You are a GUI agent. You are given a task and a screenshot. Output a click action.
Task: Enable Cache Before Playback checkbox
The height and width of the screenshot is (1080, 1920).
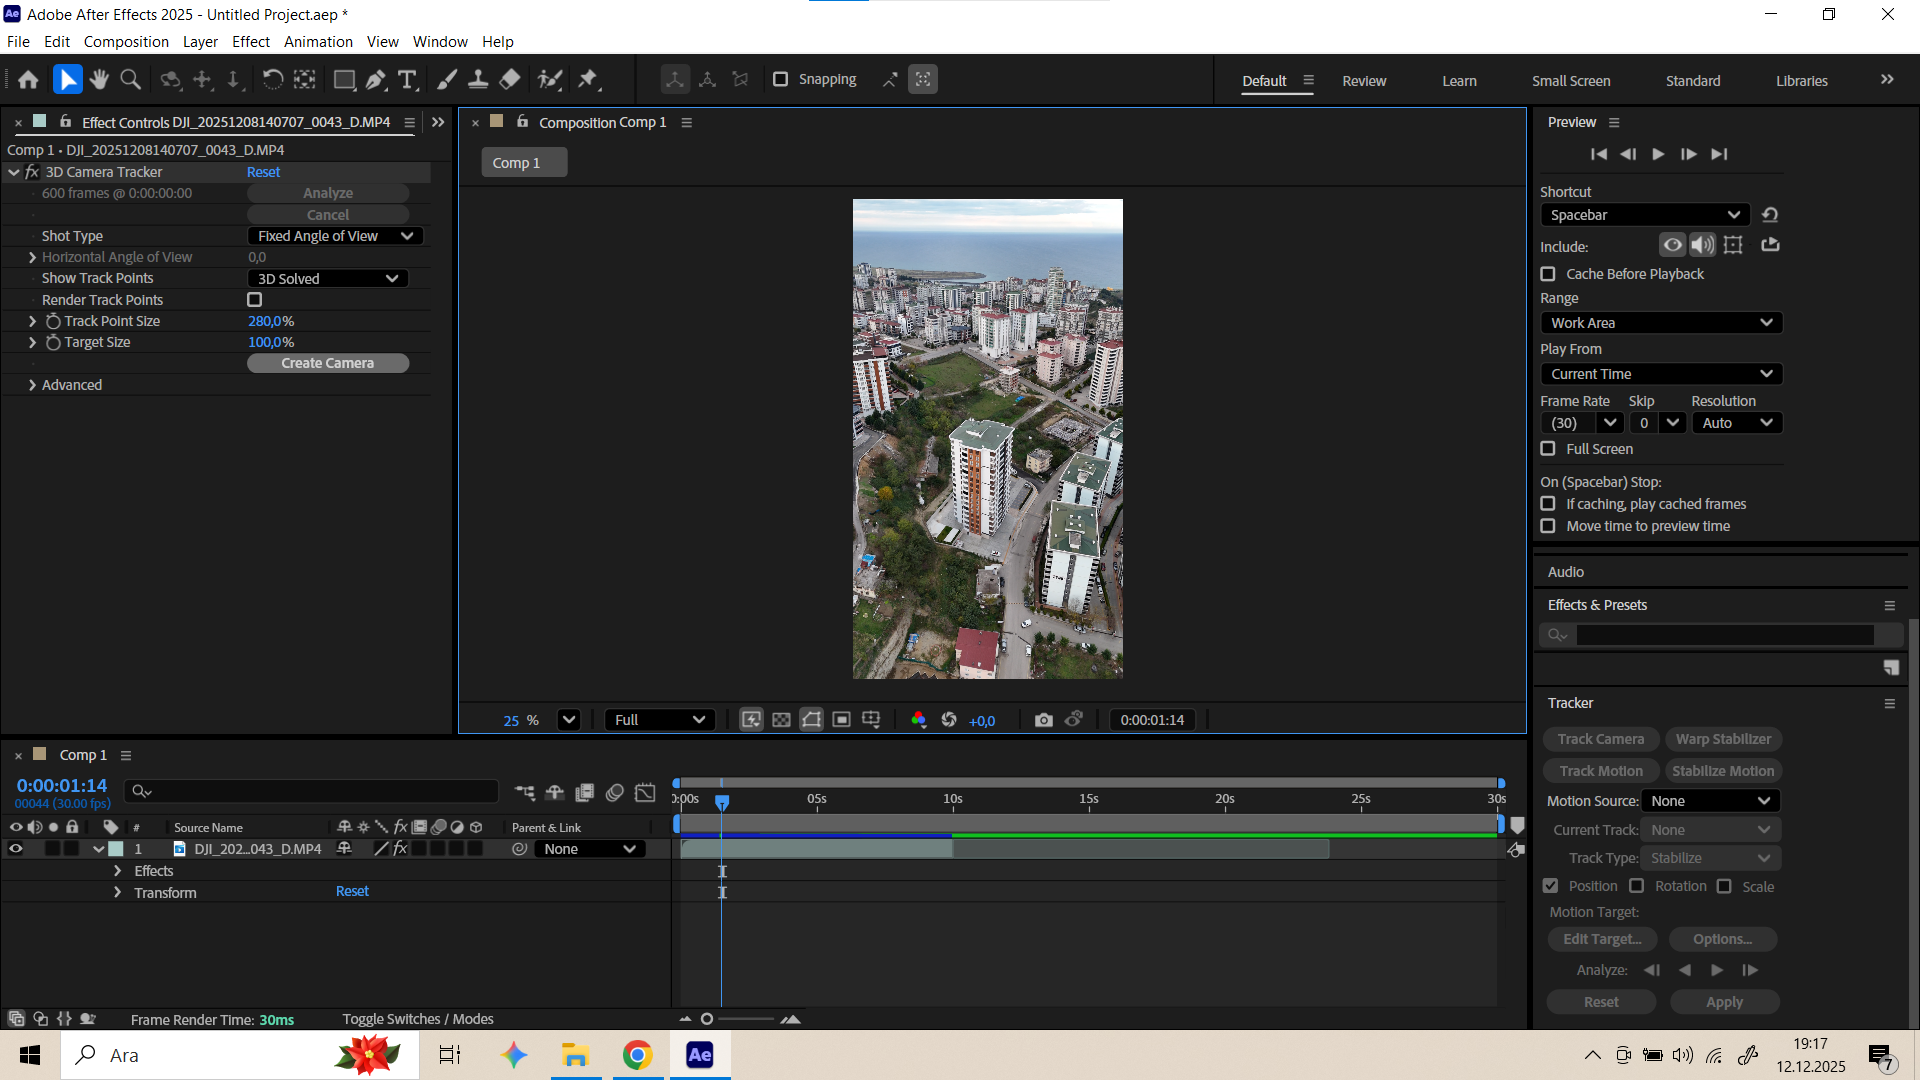click(1548, 274)
